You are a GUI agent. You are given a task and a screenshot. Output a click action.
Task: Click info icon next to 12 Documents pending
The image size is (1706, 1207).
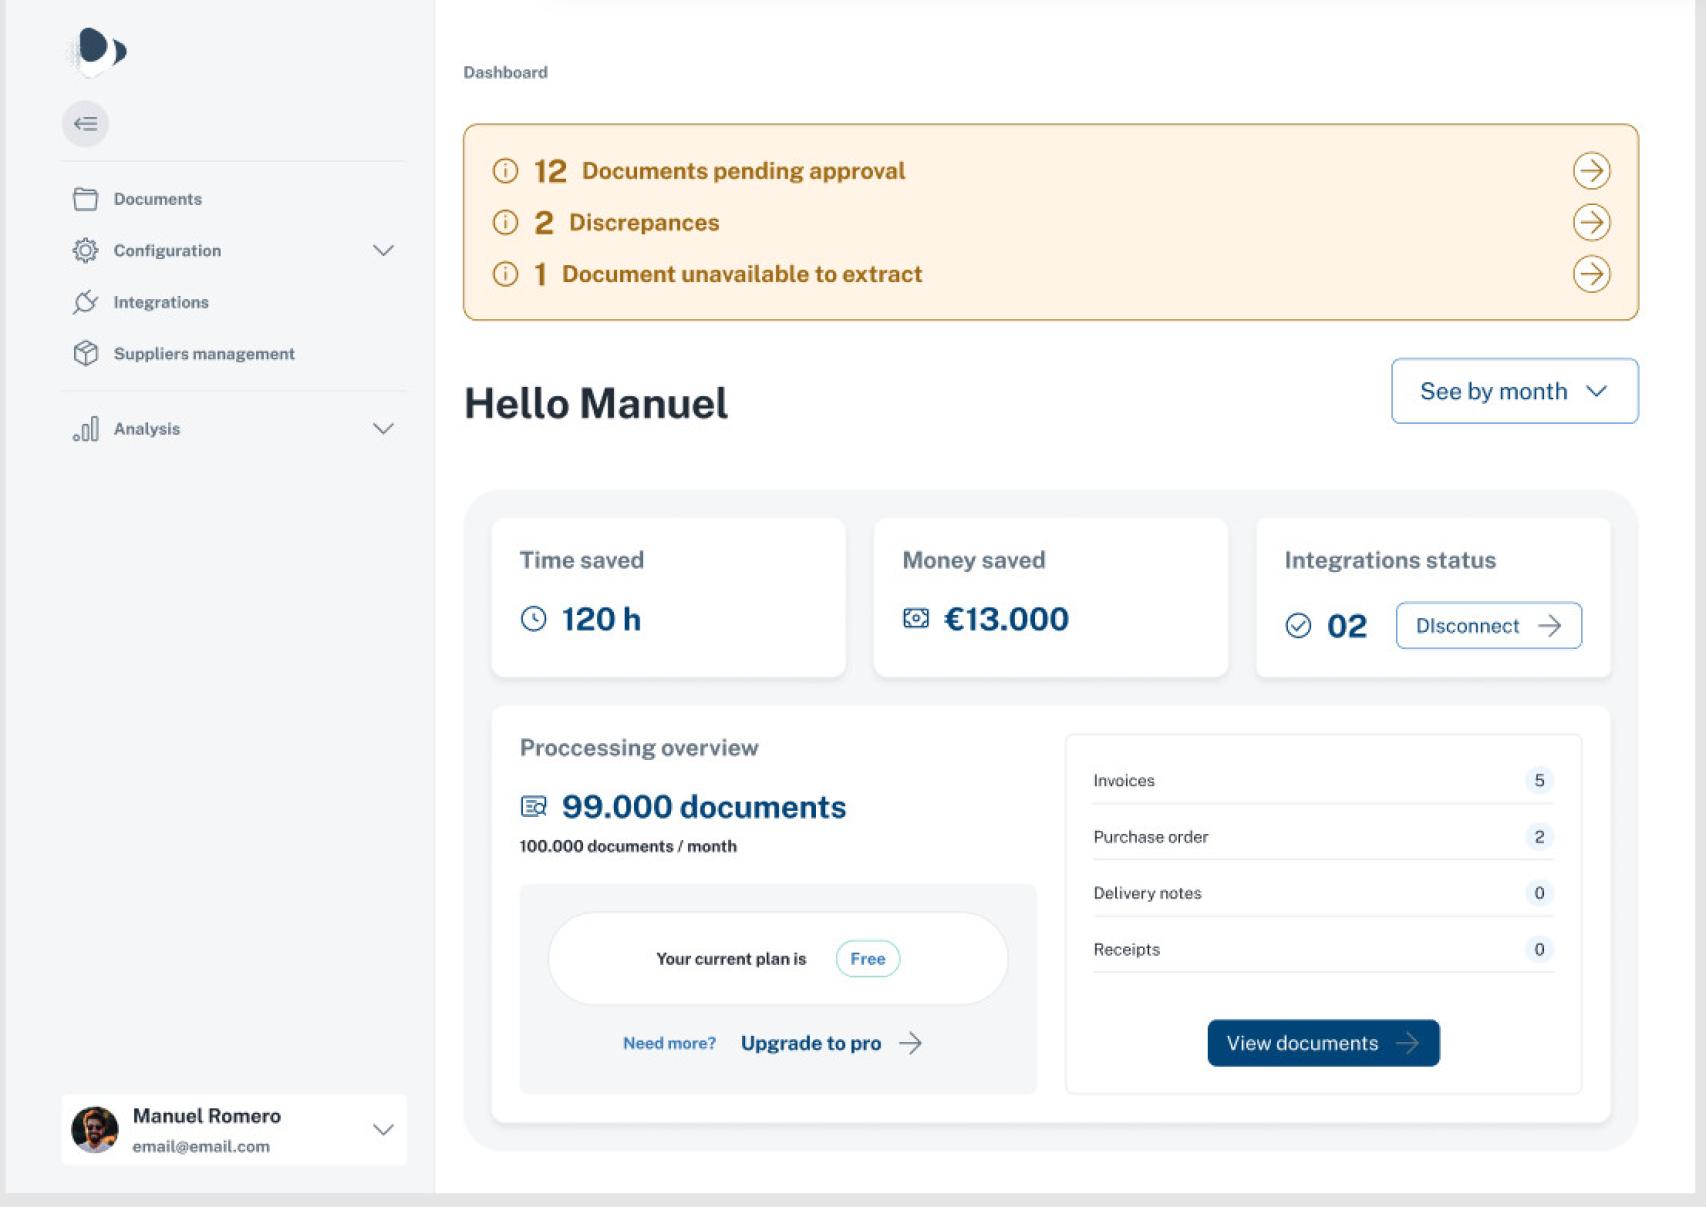[505, 171]
